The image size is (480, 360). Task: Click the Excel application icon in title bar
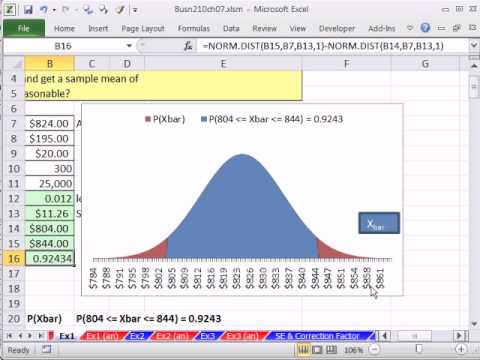pyautogui.click(x=10, y=9)
